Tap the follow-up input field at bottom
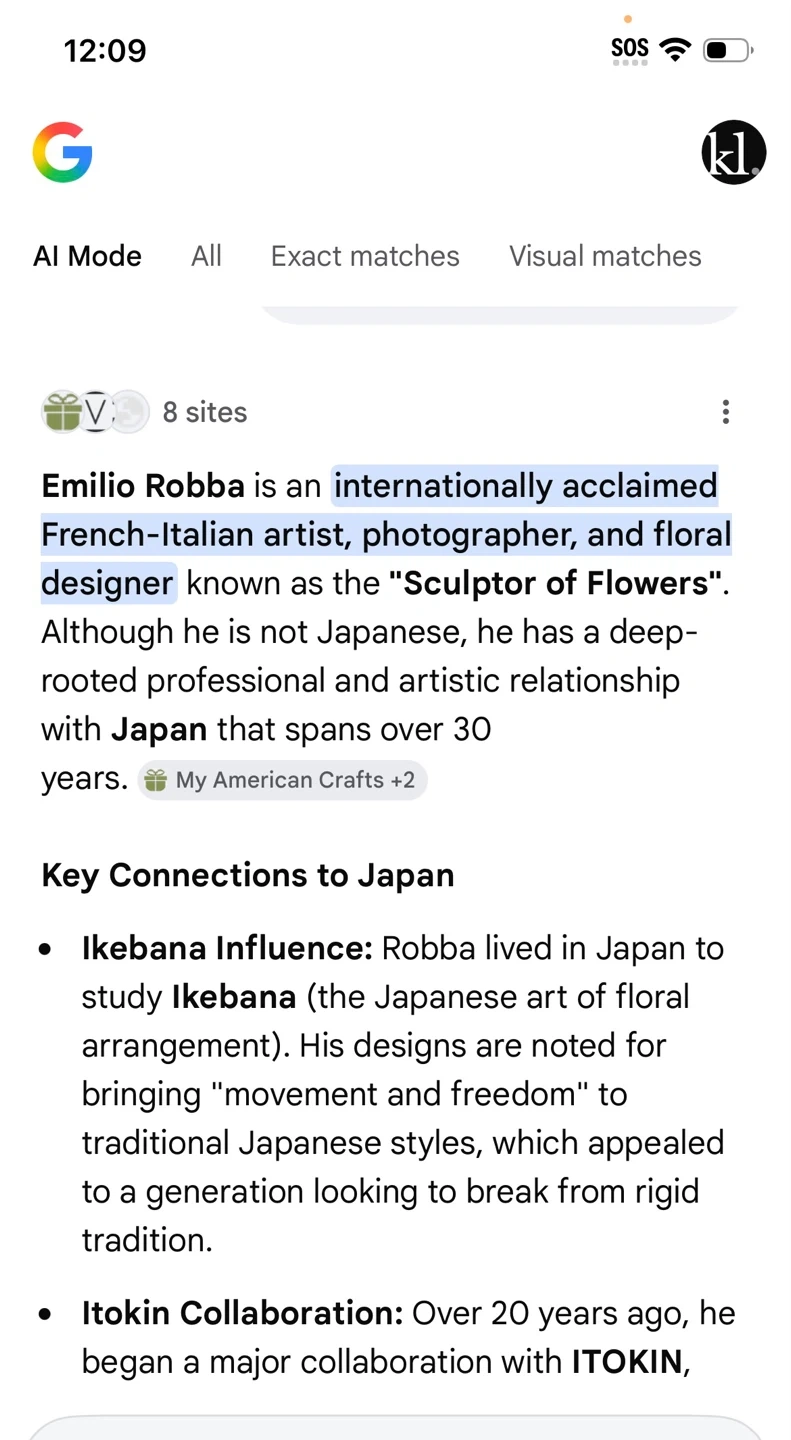 coord(395,1428)
